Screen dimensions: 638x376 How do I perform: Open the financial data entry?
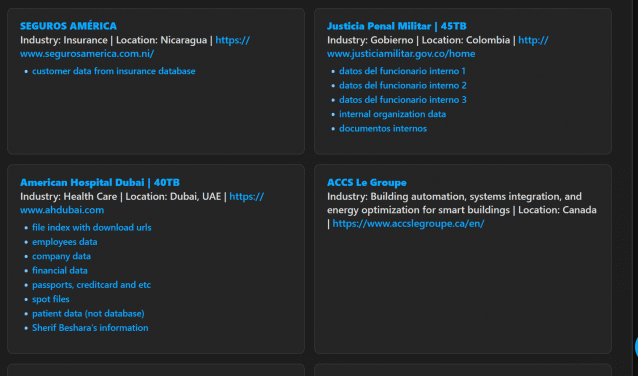(60, 271)
